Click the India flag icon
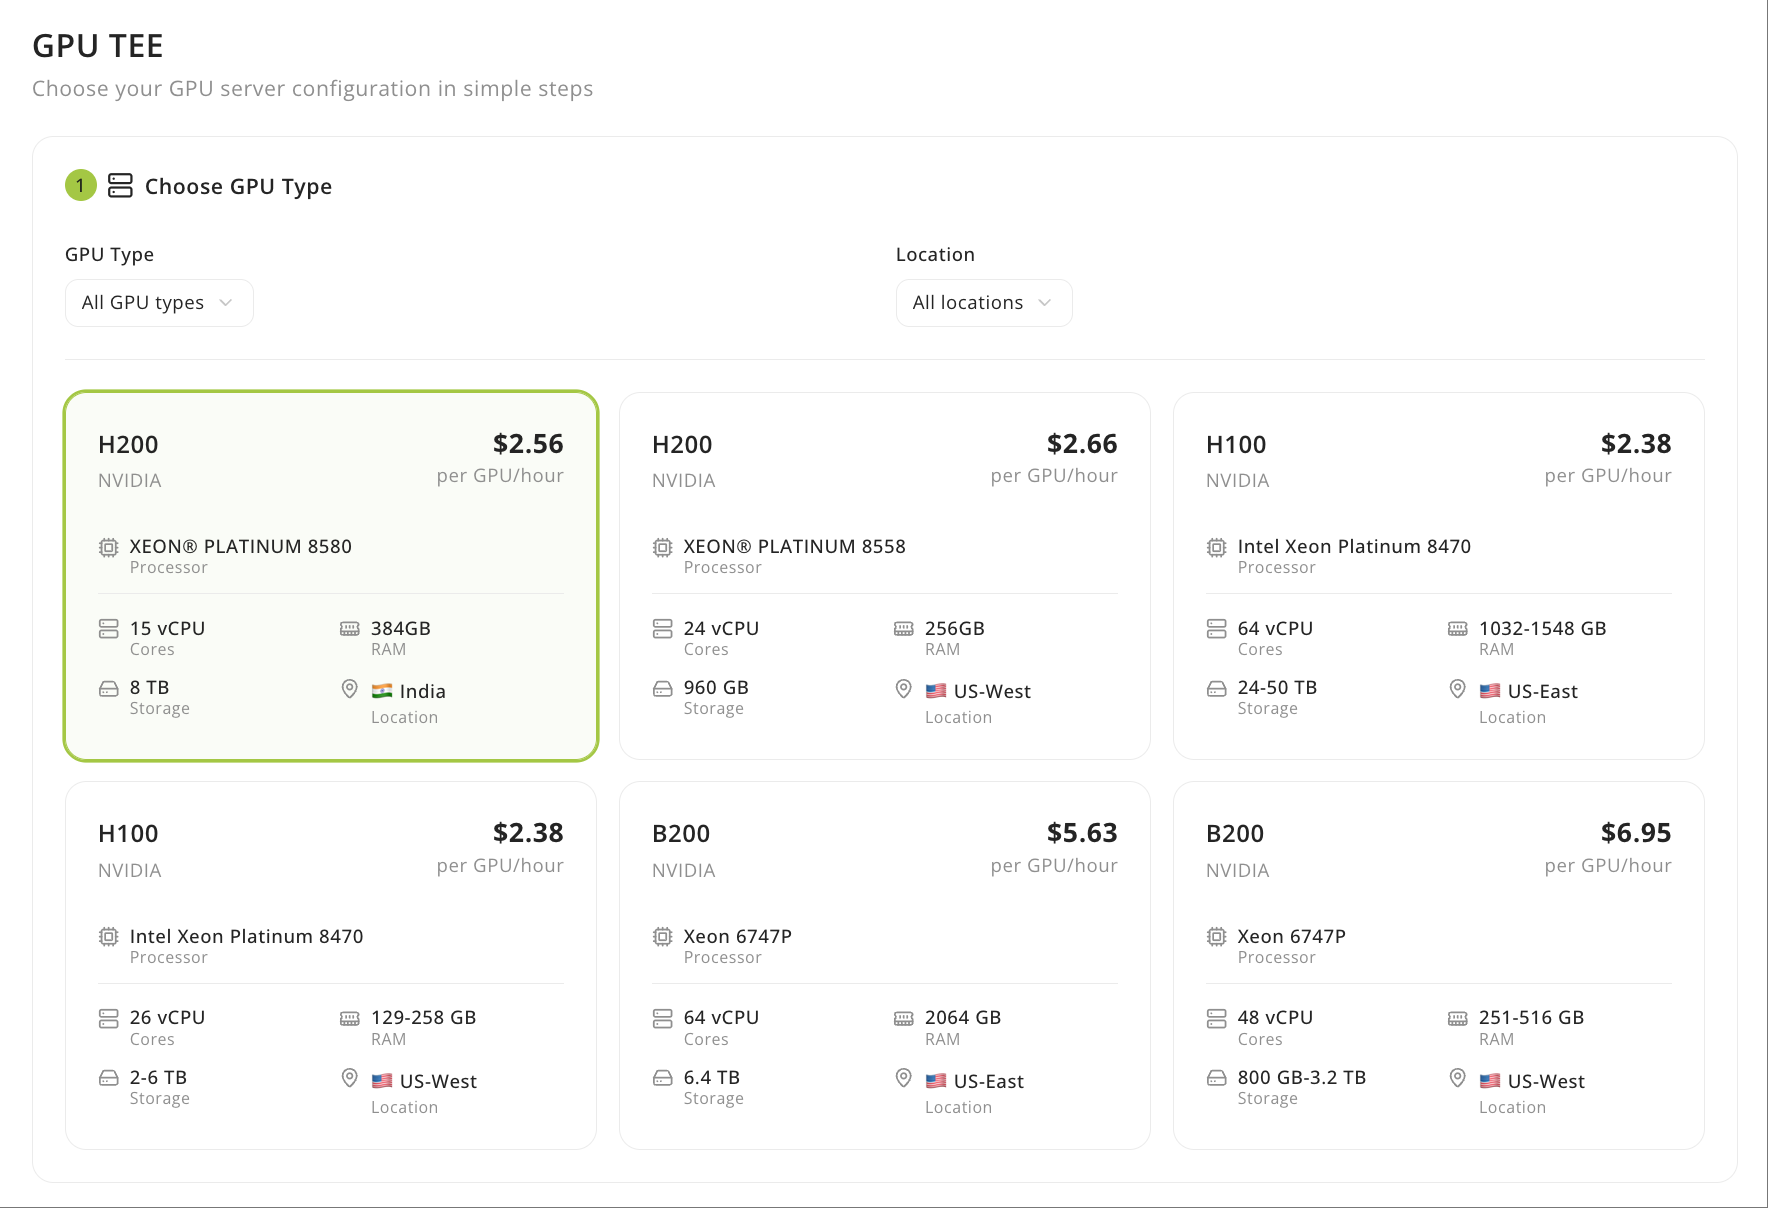 pyautogui.click(x=382, y=691)
